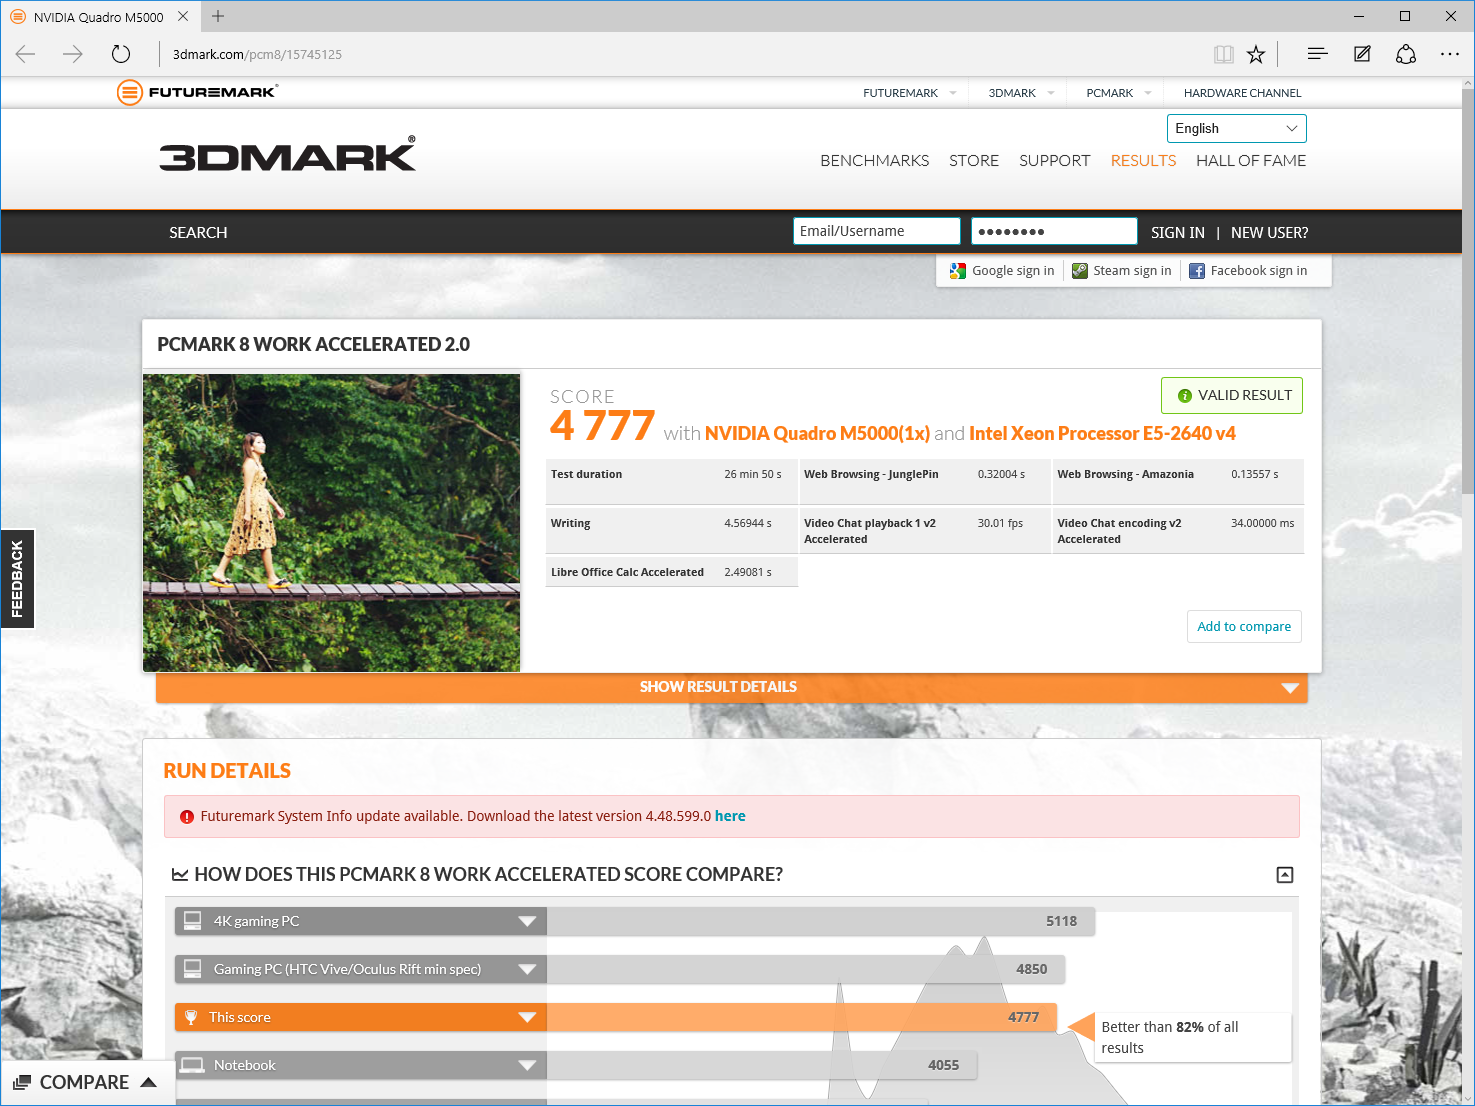Viewport: 1475px width, 1106px height.
Task: Click the password field
Action: [x=1054, y=231]
